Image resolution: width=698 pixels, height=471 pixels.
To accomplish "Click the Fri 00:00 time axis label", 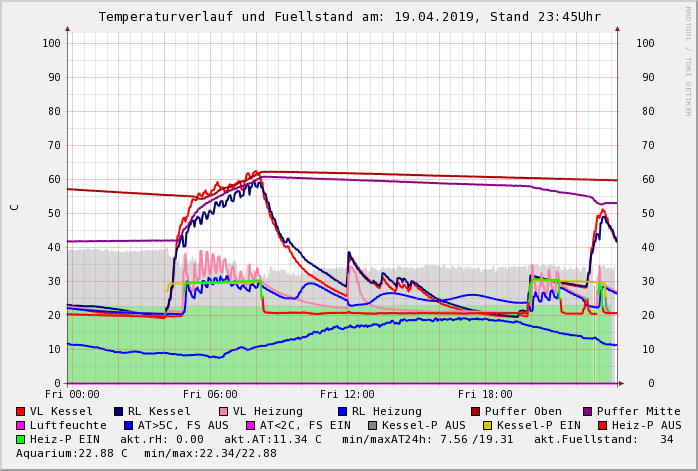I will pos(72,395).
